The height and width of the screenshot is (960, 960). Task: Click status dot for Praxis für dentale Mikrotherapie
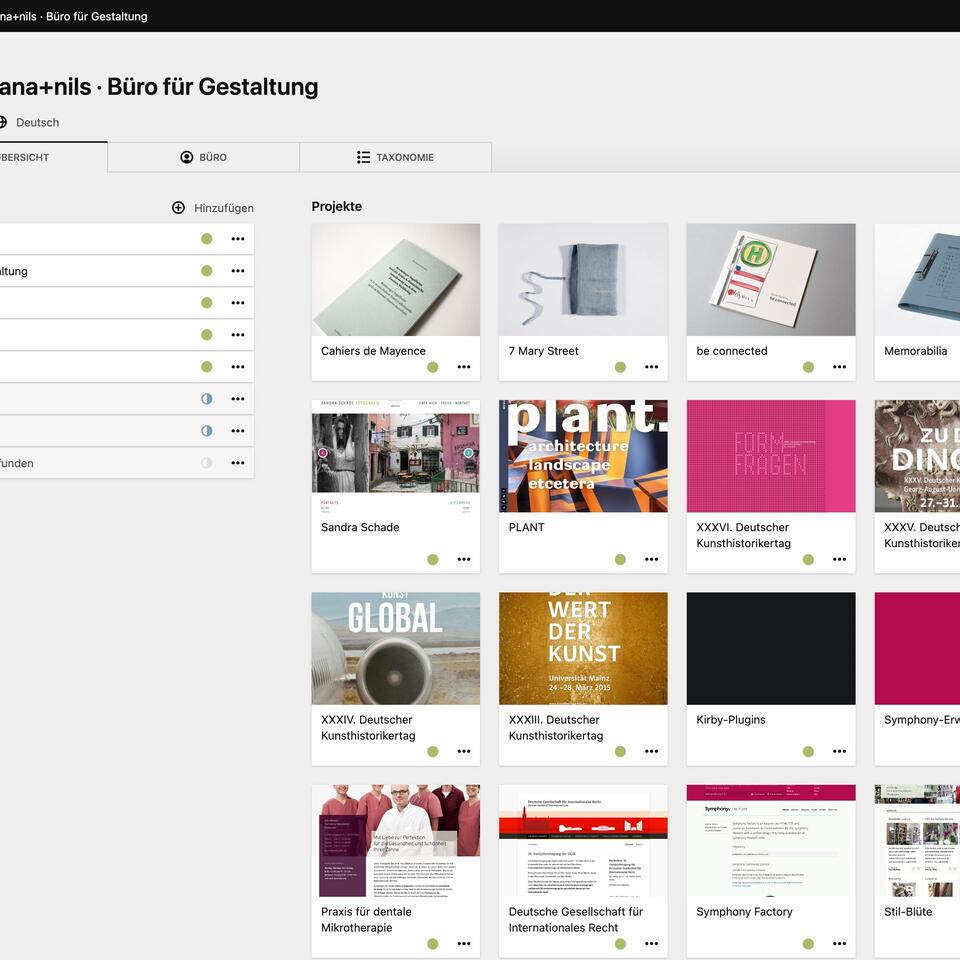(433, 944)
